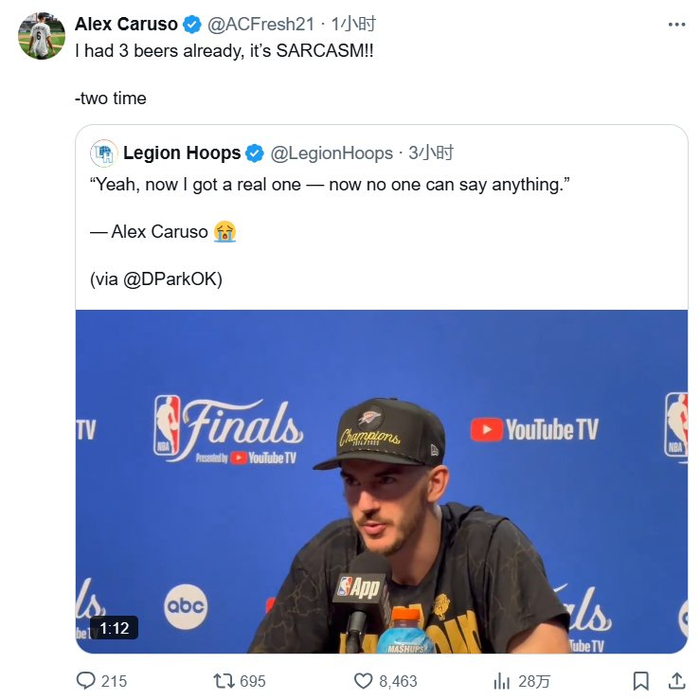
Task: Click the Legion Hoops avatar icon
Action: coord(103,153)
